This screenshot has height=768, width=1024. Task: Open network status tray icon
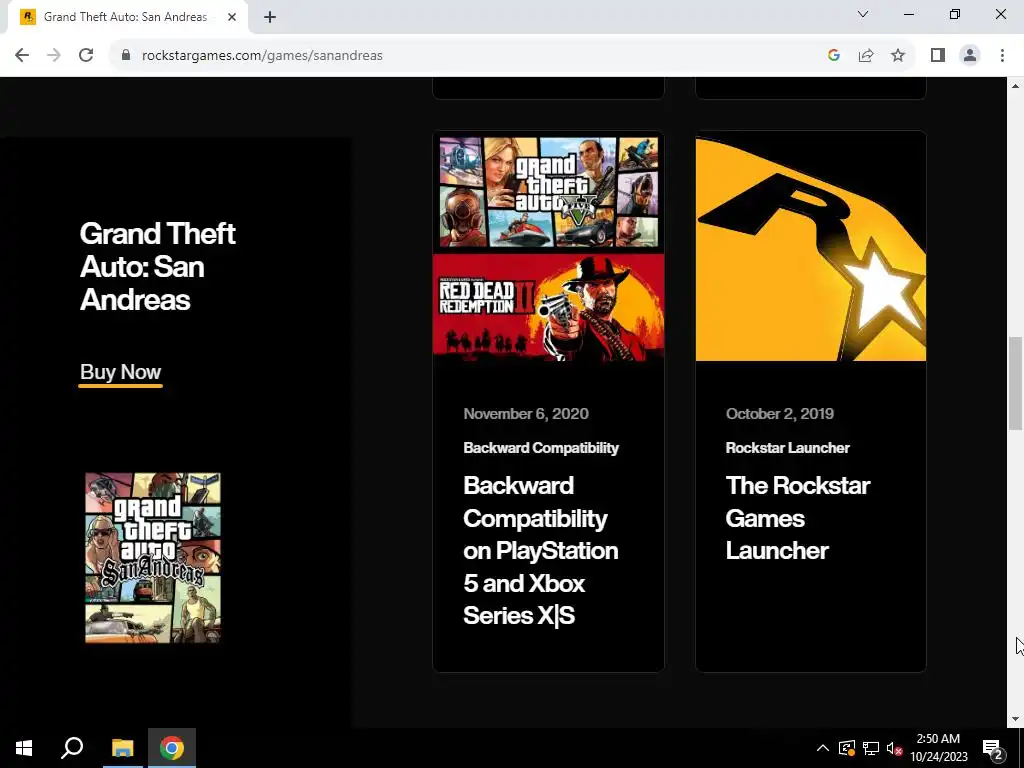(x=871, y=748)
